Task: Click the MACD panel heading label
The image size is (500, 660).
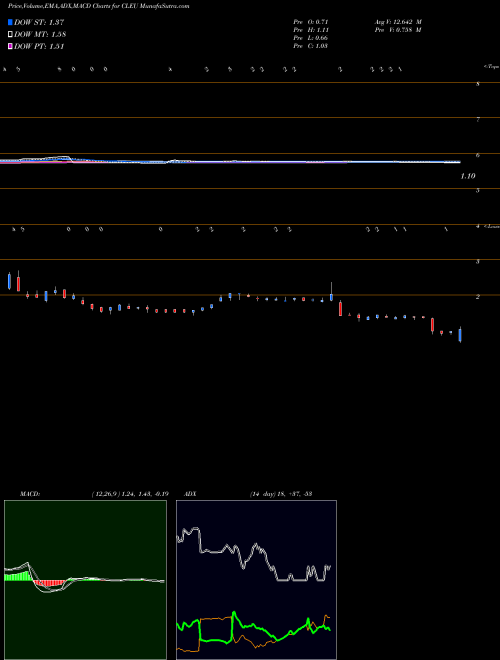Action: pyautogui.click(x=29, y=494)
